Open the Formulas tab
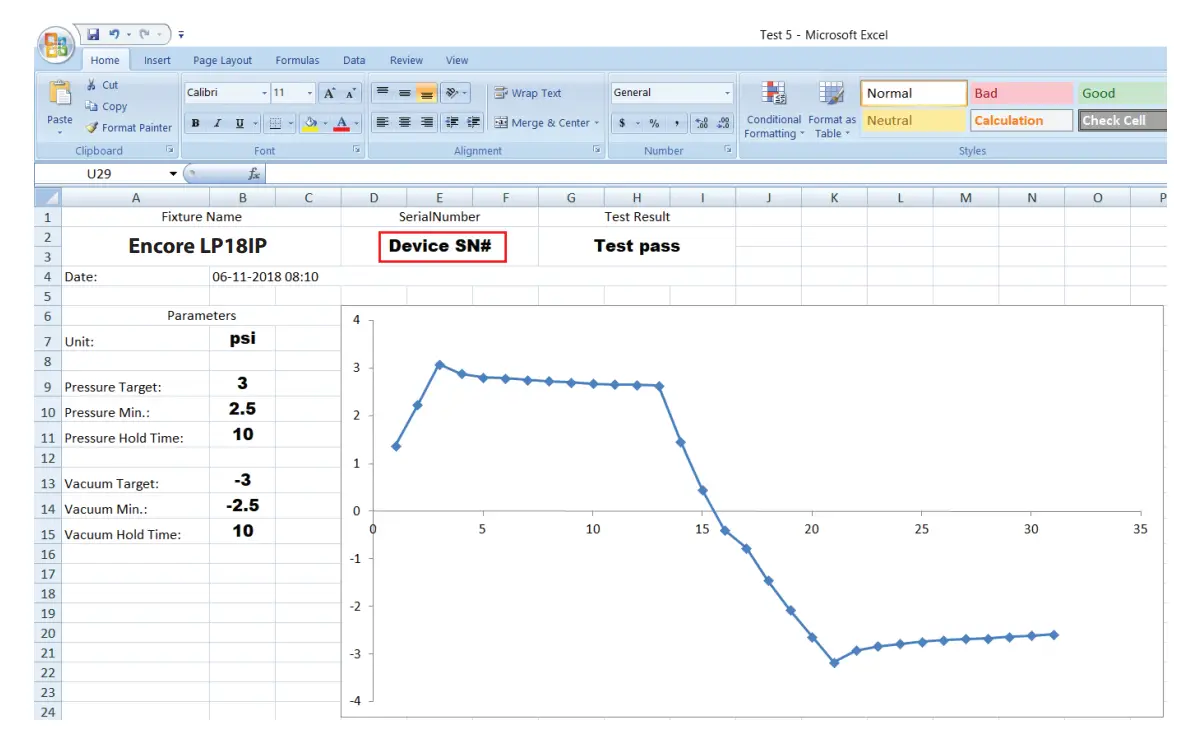 [x=297, y=60]
